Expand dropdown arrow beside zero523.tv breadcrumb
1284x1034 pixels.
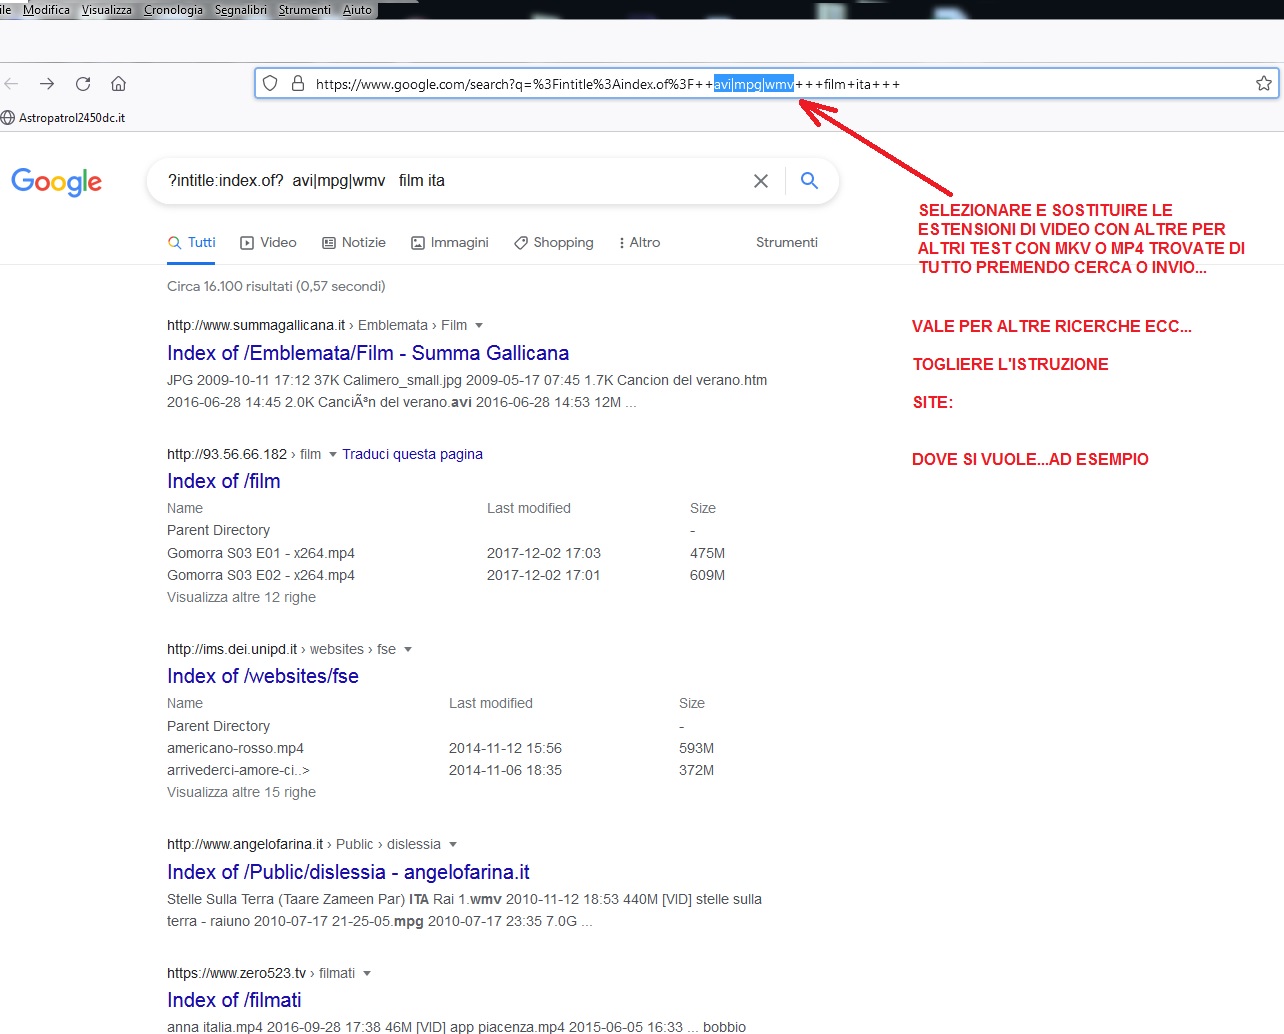pyautogui.click(x=367, y=974)
